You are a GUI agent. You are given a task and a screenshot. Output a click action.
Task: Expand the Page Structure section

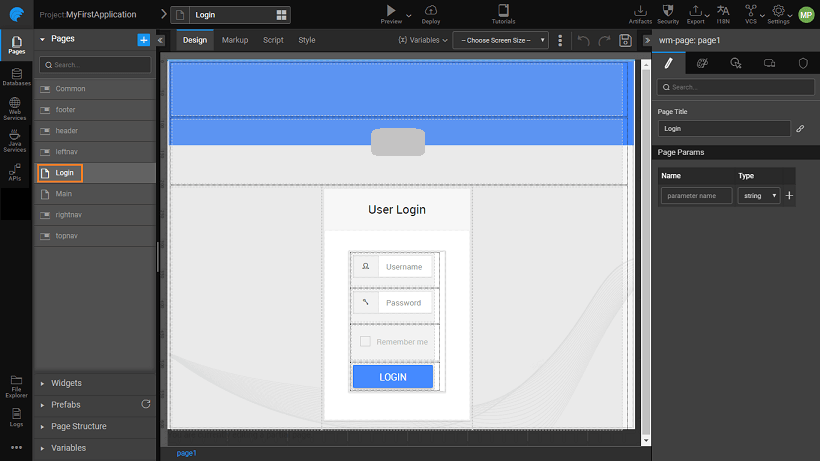click(x=78, y=426)
